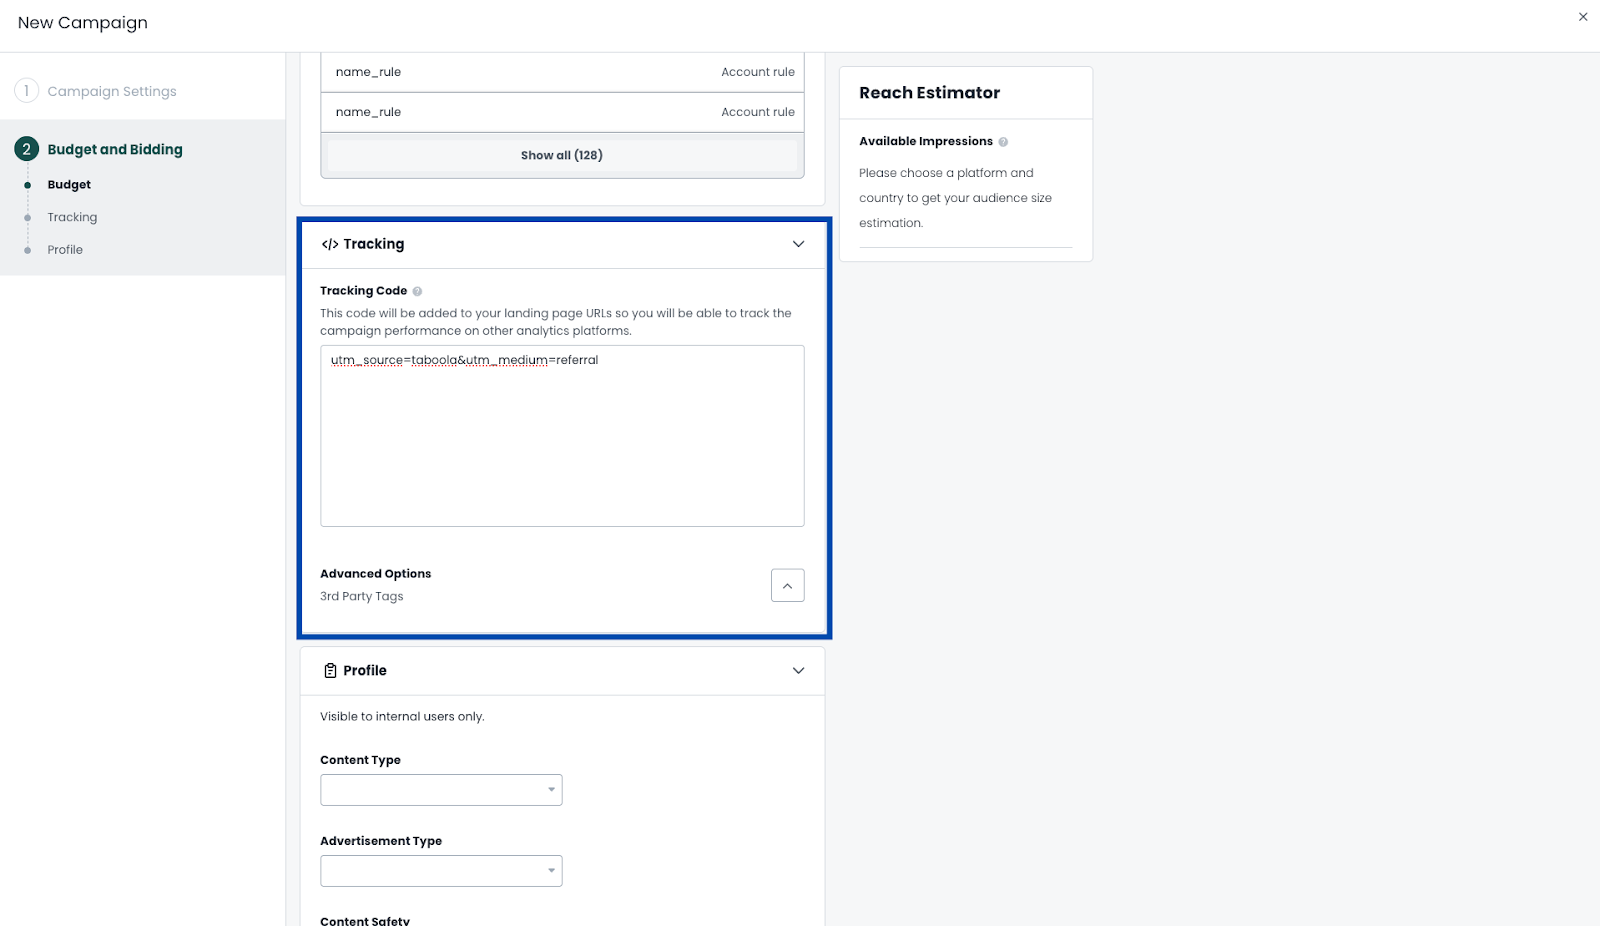Go to Campaign Settings step
This screenshot has width=1600, height=926.
112,91
